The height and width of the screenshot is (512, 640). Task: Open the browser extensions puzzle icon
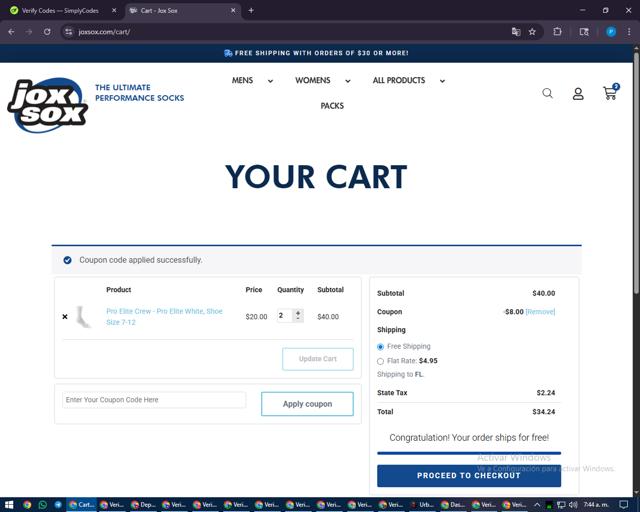click(x=557, y=32)
